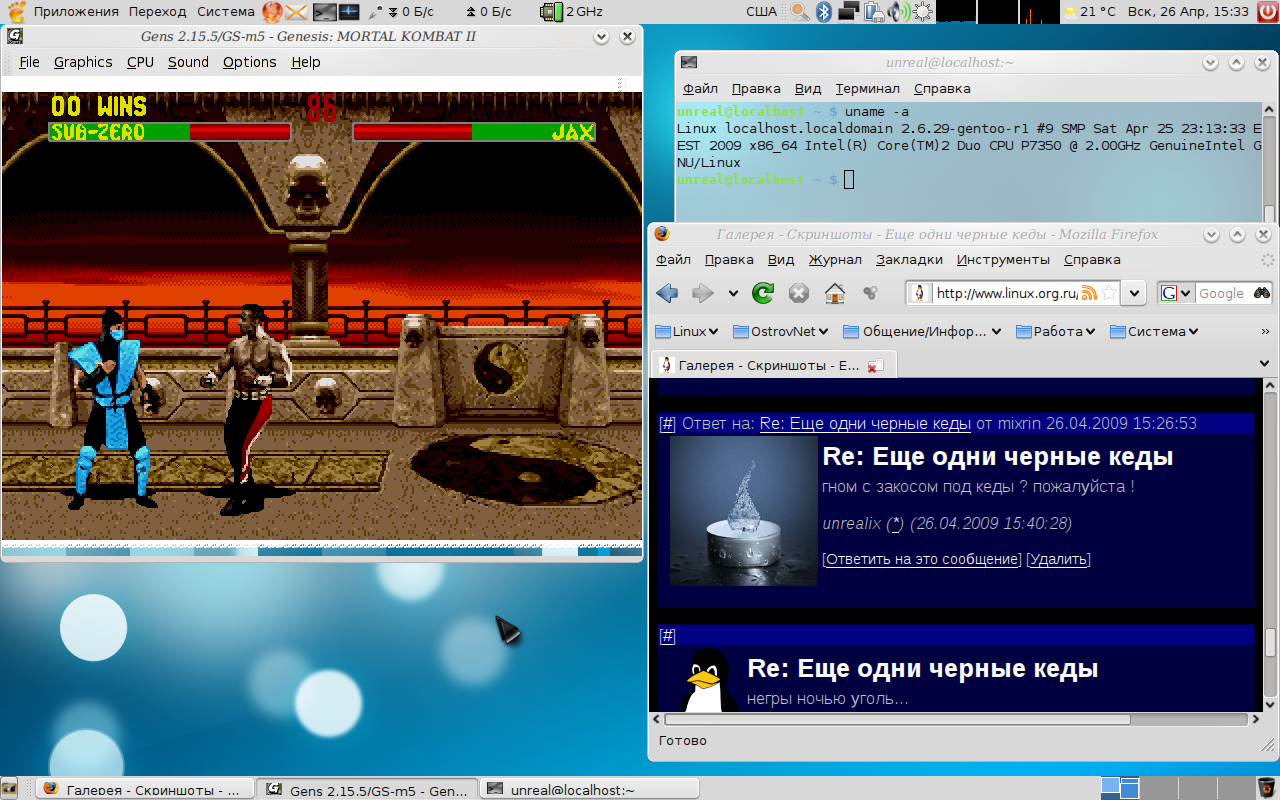Image resolution: width=1280 pixels, height=800 pixels.
Task: Bookmark this page with the star icon
Action: pos(1108,293)
